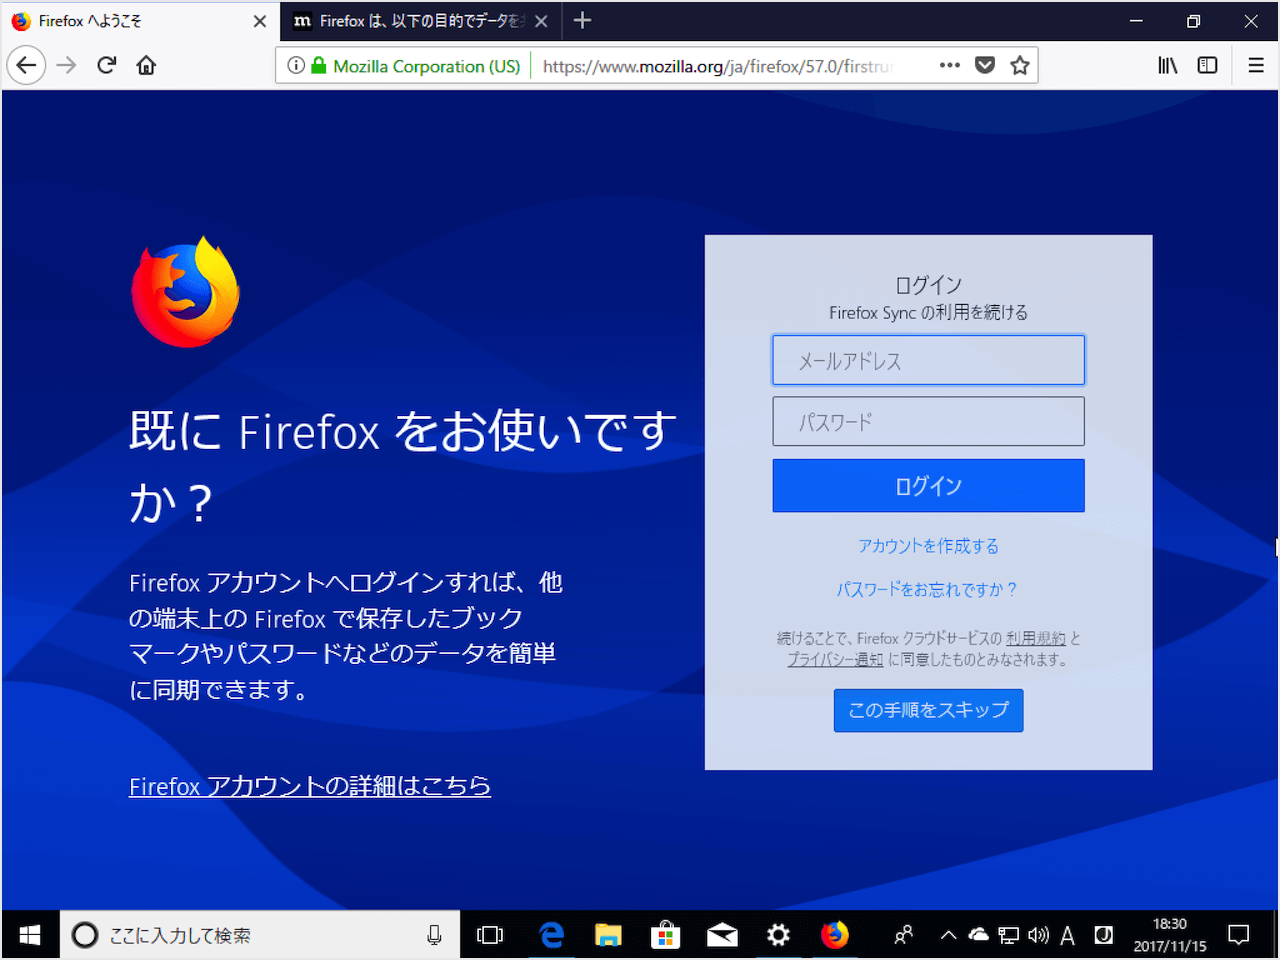The height and width of the screenshot is (960, 1280).
Task: Click the large Firefox logo on page
Action: pyautogui.click(x=186, y=292)
